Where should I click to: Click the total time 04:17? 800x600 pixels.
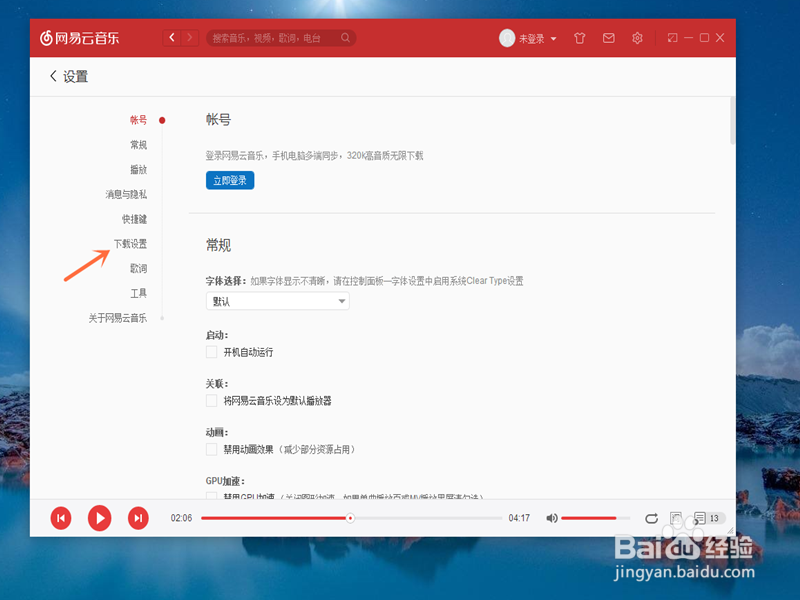click(x=519, y=518)
